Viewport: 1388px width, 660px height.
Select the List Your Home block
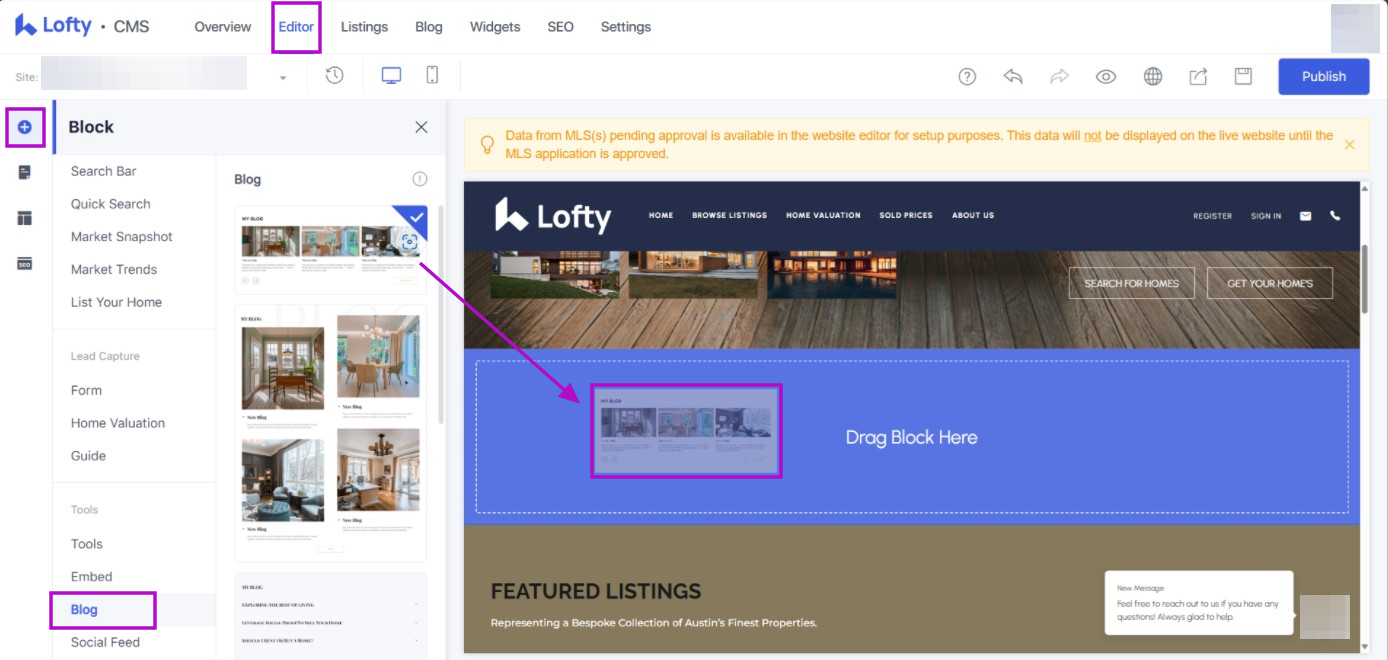click(x=116, y=302)
